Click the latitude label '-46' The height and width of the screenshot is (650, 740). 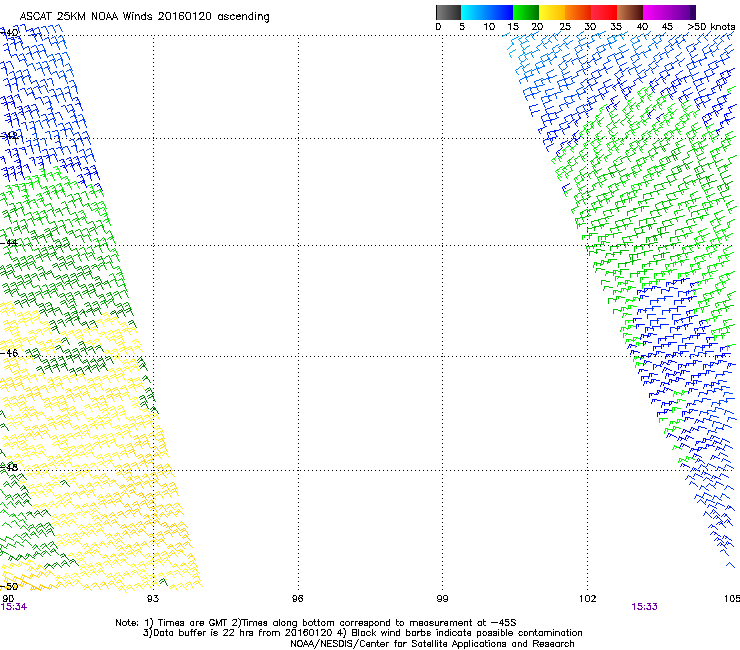(9, 353)
